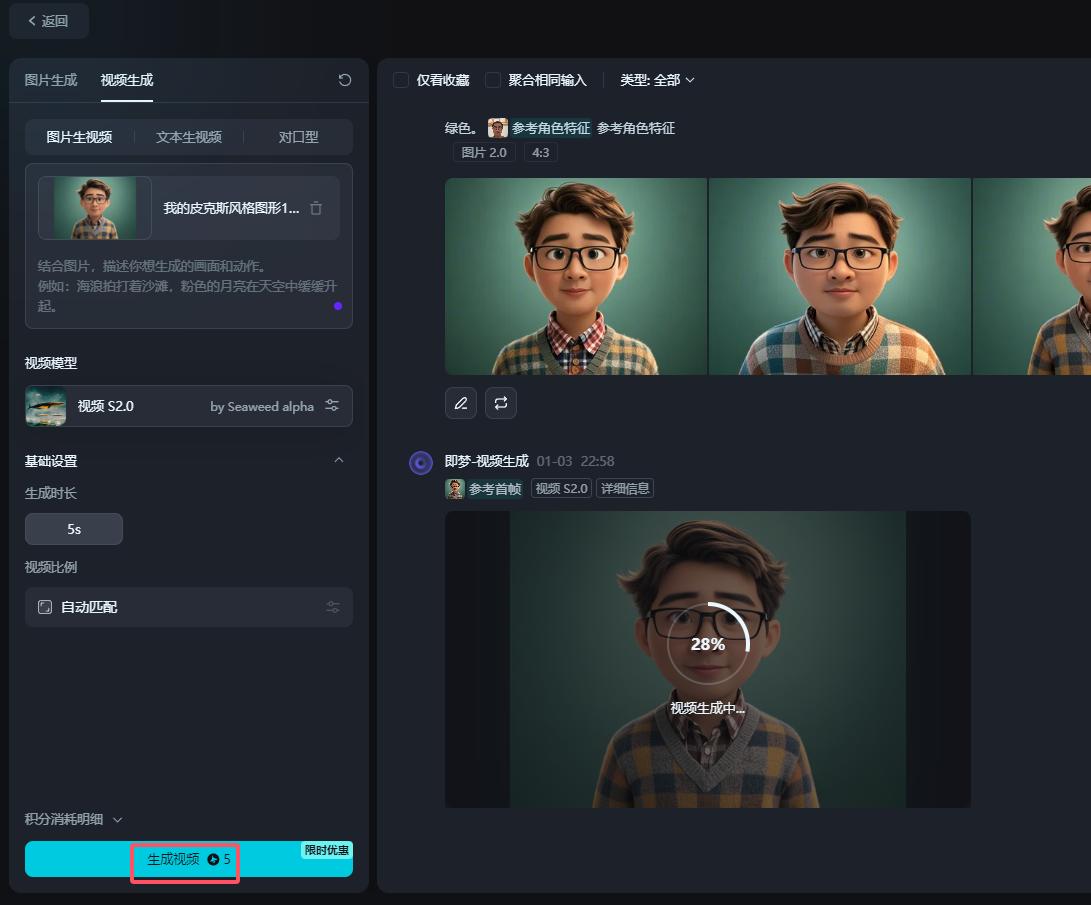Open the 类型: 全部 dropdown
1091x905 pixels.
pyautogui.click(x=657, y=80)
